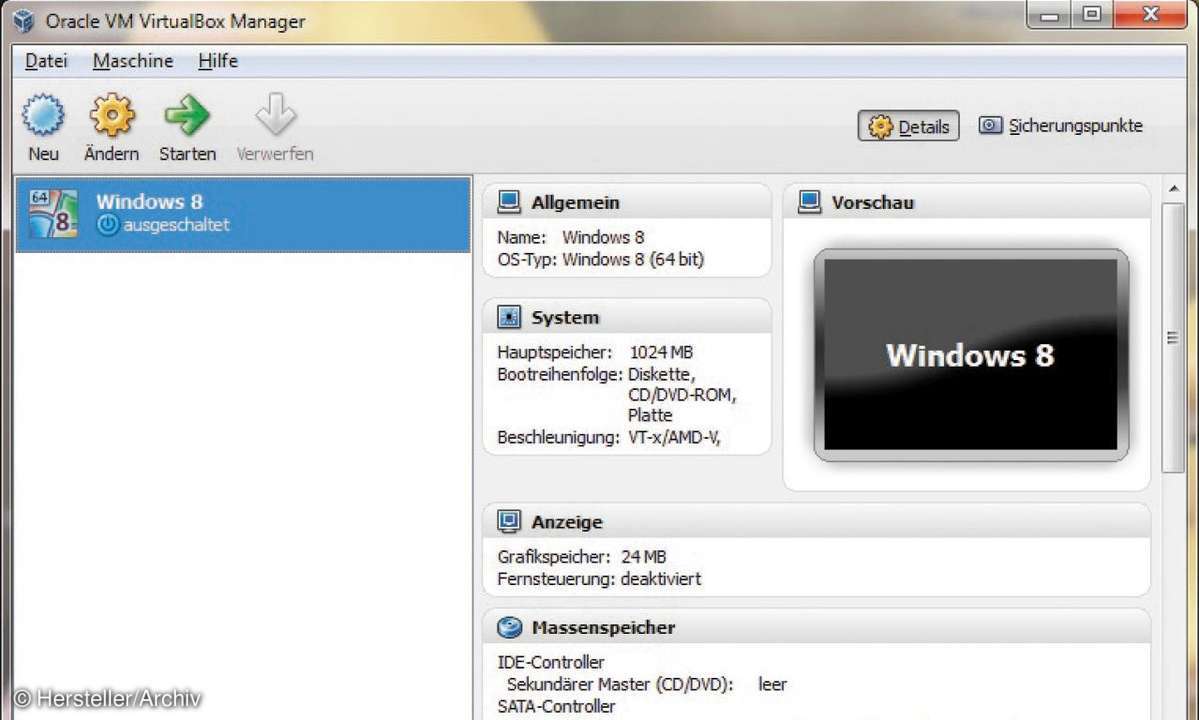
Task: Click 'Sekundärer Master (CD/DVD): leer' entry
Action: [646, 684]
